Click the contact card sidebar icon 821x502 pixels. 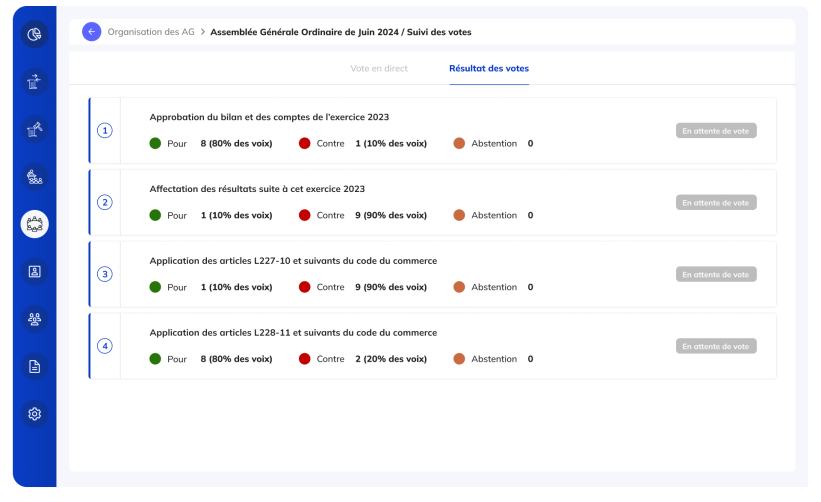point(35,271)
